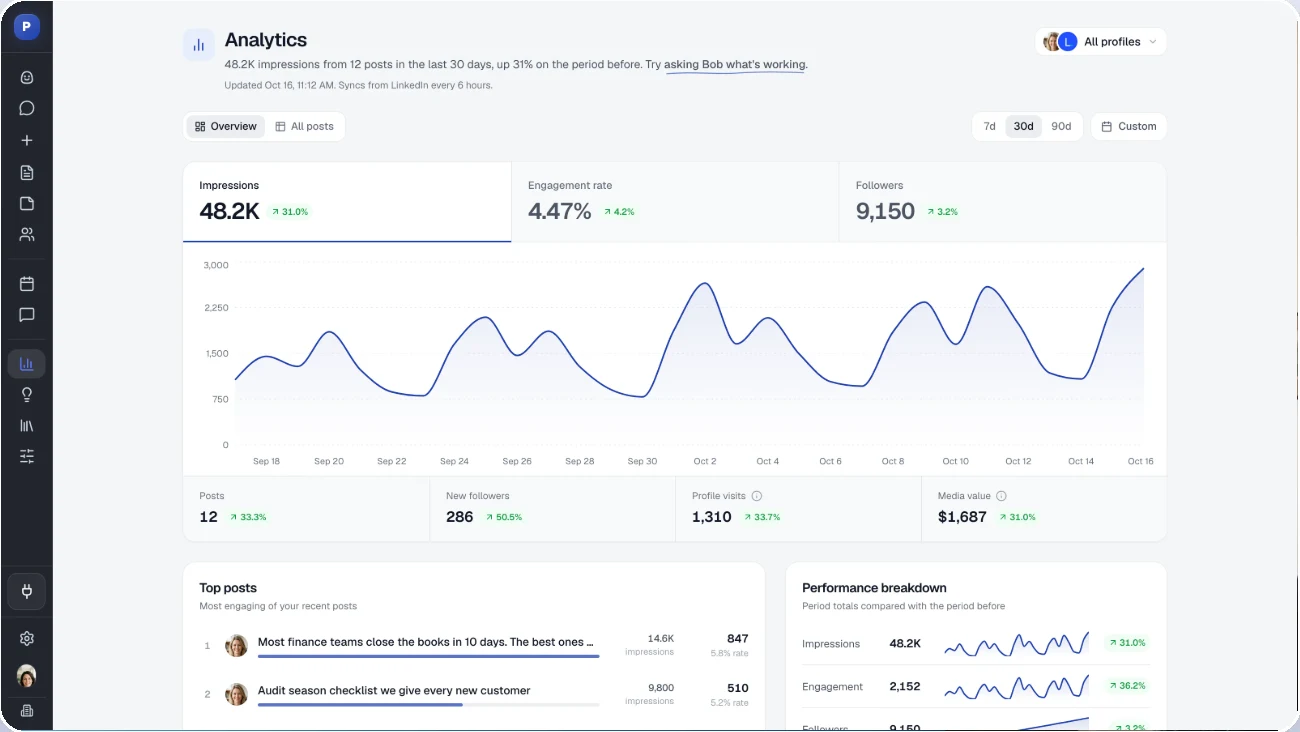This screenshot has height=732, width=1300.
Task: Select the 30d time range
Action: (1023, 126)
